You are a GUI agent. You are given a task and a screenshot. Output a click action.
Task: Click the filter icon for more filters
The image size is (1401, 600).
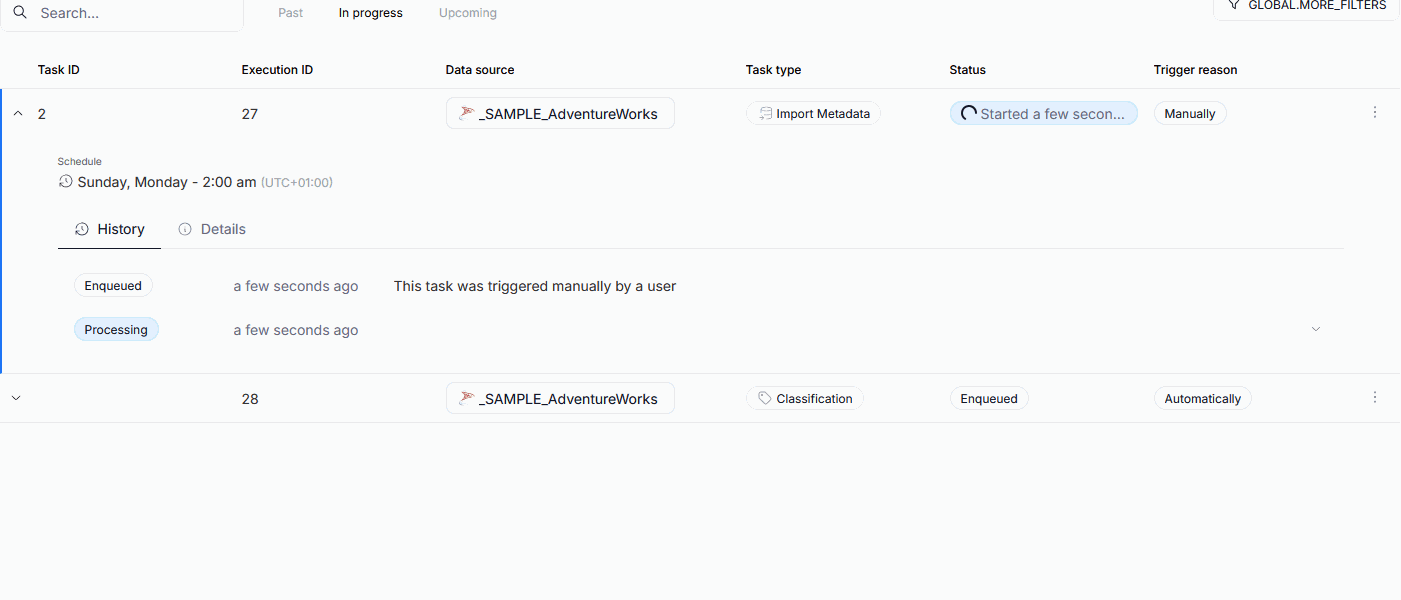(x=1234, y=5)
